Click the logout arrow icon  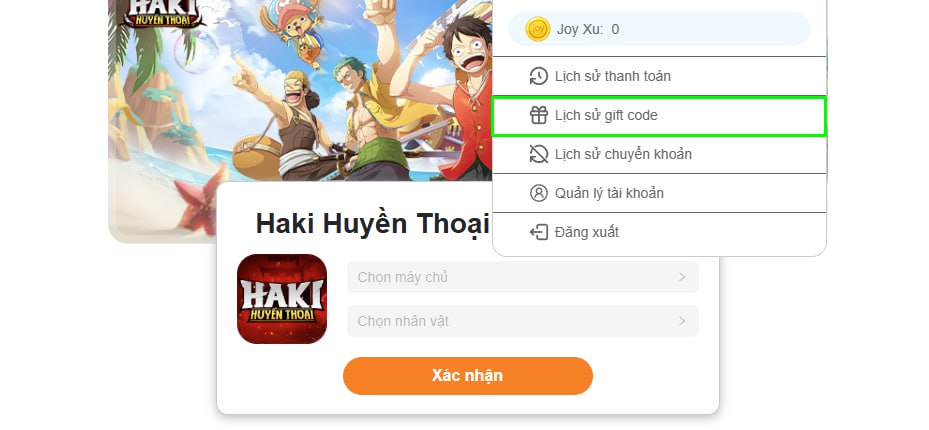(539, 232)
